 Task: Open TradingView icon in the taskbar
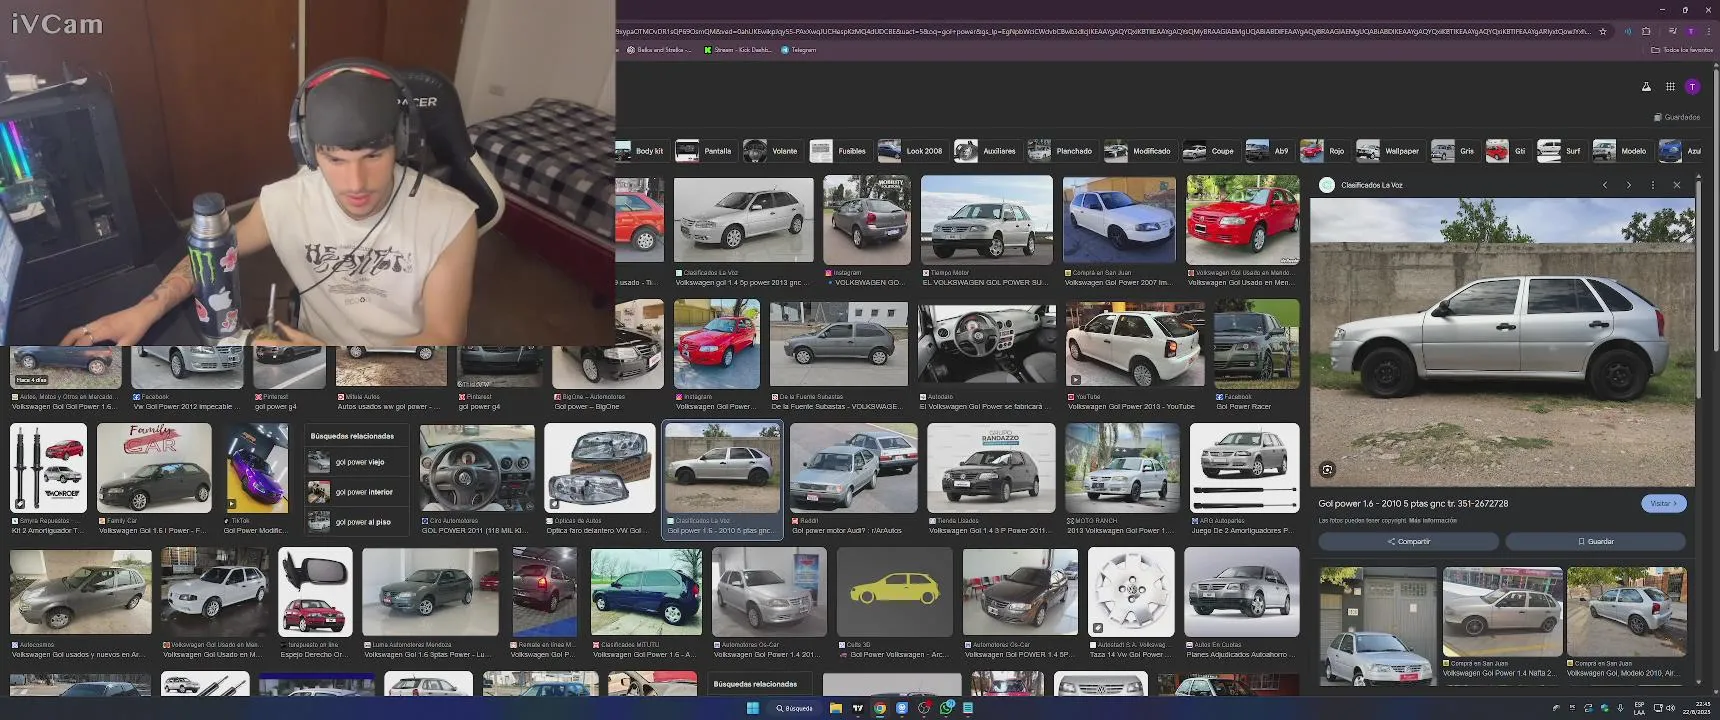pyautogui.click(x=857, y=708)
